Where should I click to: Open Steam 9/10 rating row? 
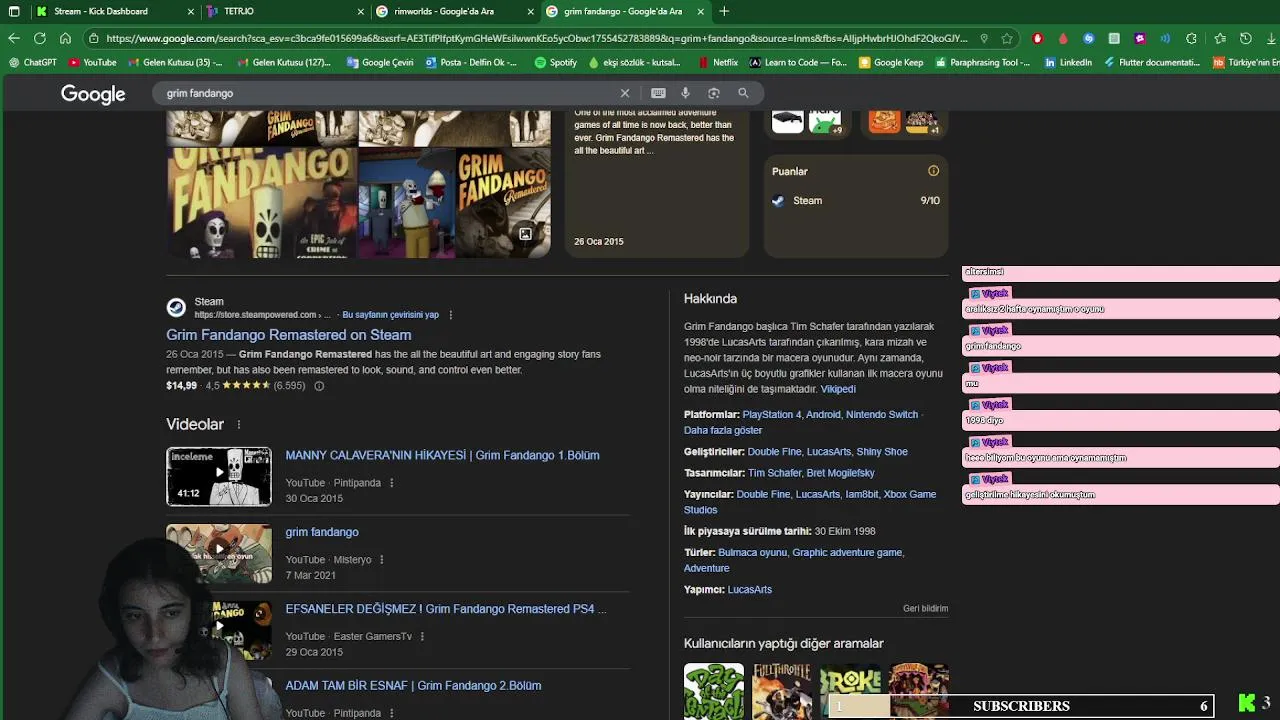tap(856, 201)
